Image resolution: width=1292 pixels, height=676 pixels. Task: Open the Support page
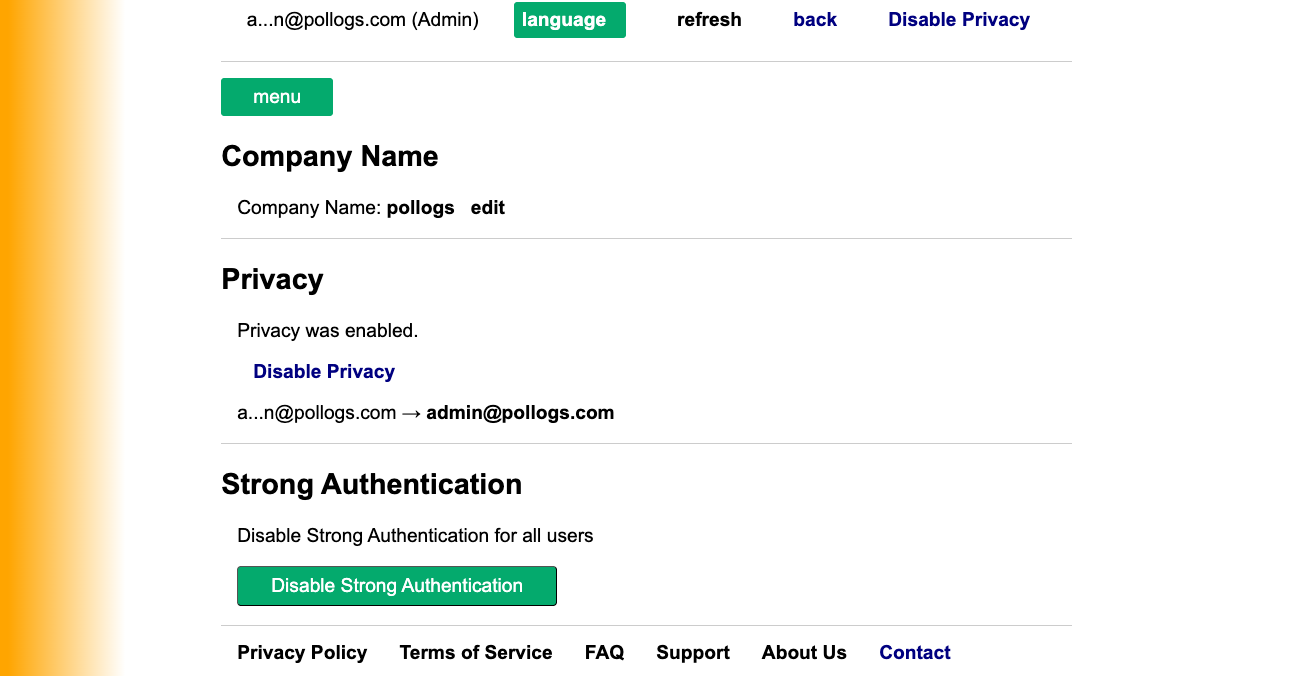coord(693,652)
